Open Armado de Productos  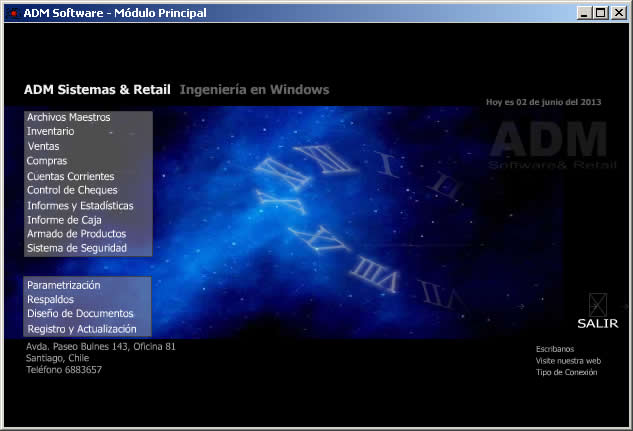click(x=77, y=234)
